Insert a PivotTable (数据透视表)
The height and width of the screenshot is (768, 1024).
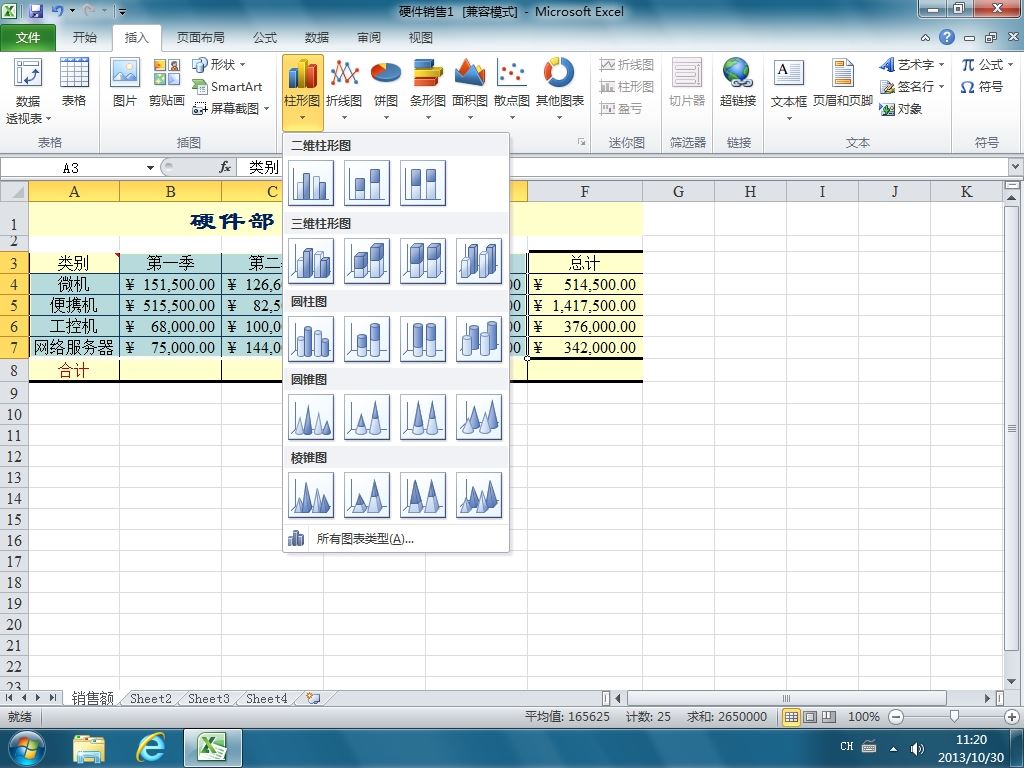point(28,89)
